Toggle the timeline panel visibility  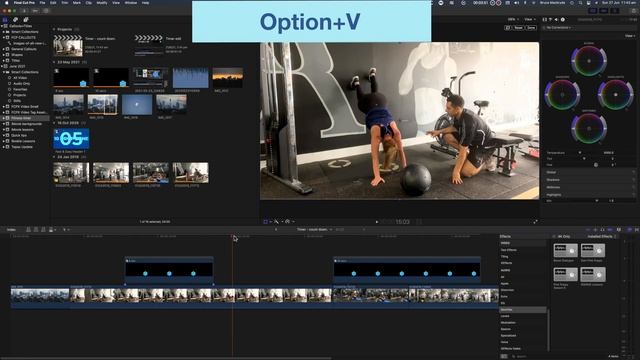pos(604,11)
